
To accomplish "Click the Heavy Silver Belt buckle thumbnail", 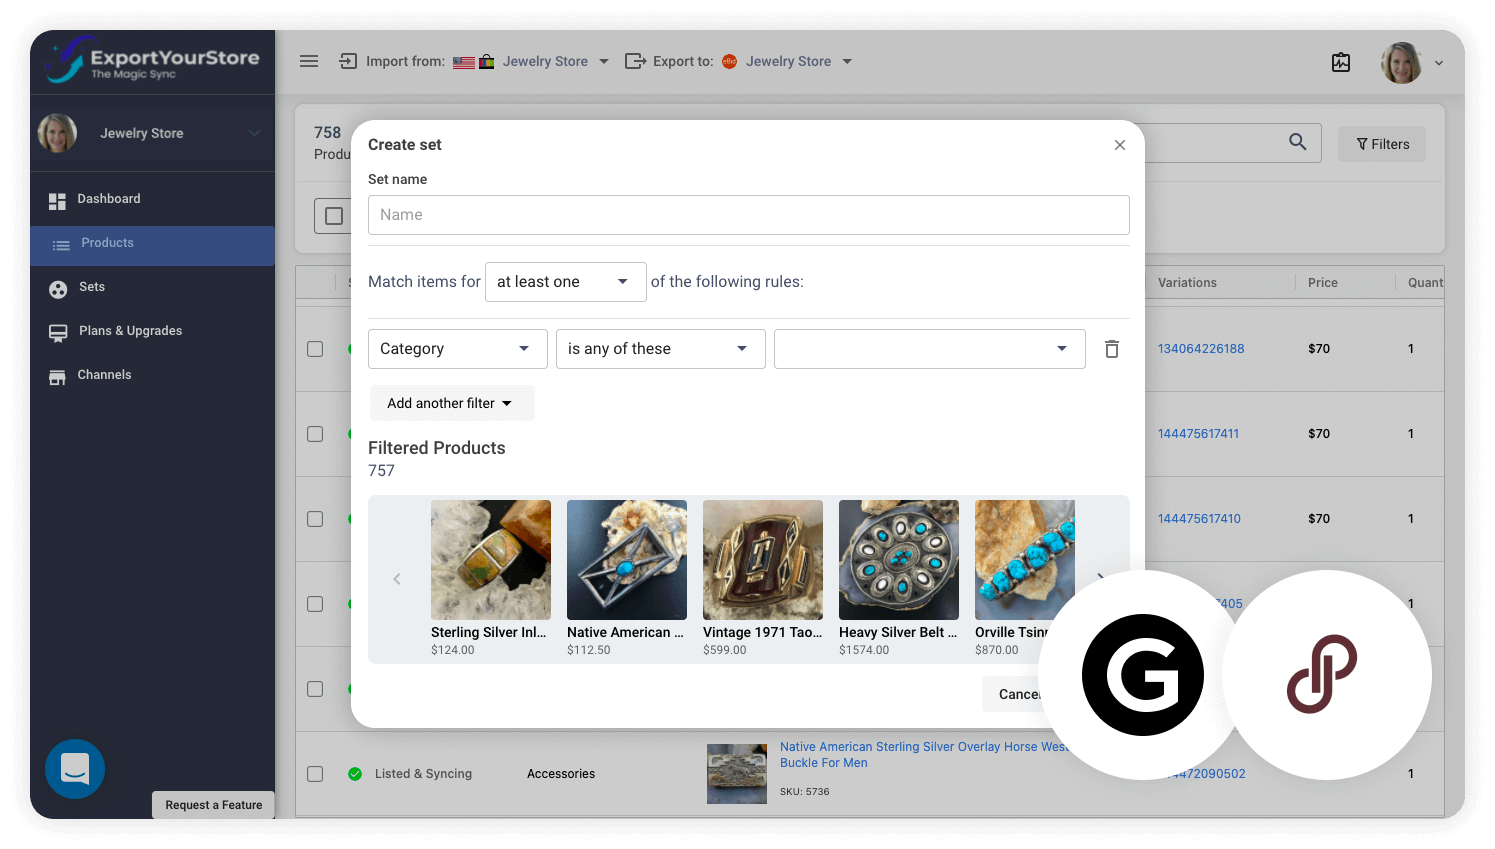I will [899, 560].
